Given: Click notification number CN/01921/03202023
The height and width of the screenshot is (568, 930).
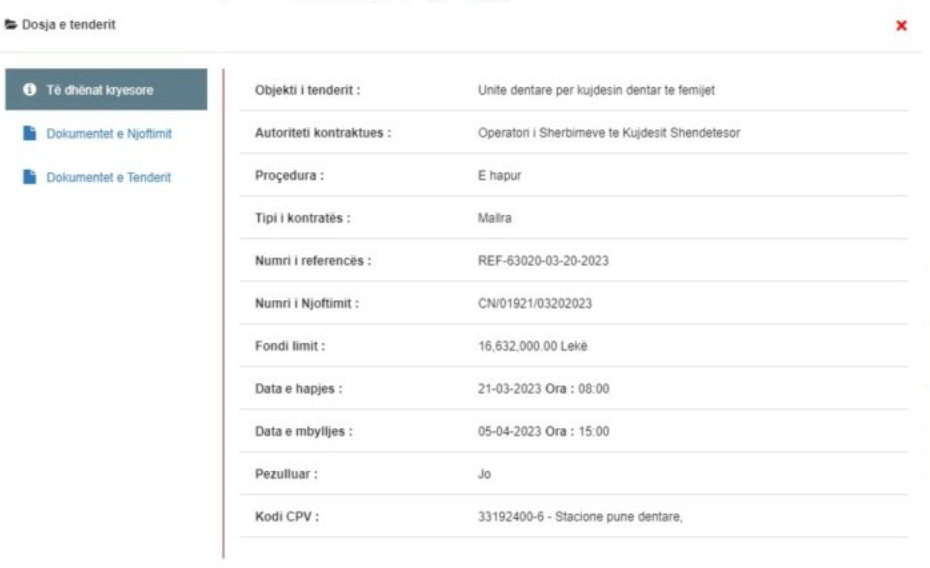Looking at the screenshot, I should (x=536, y=304).
